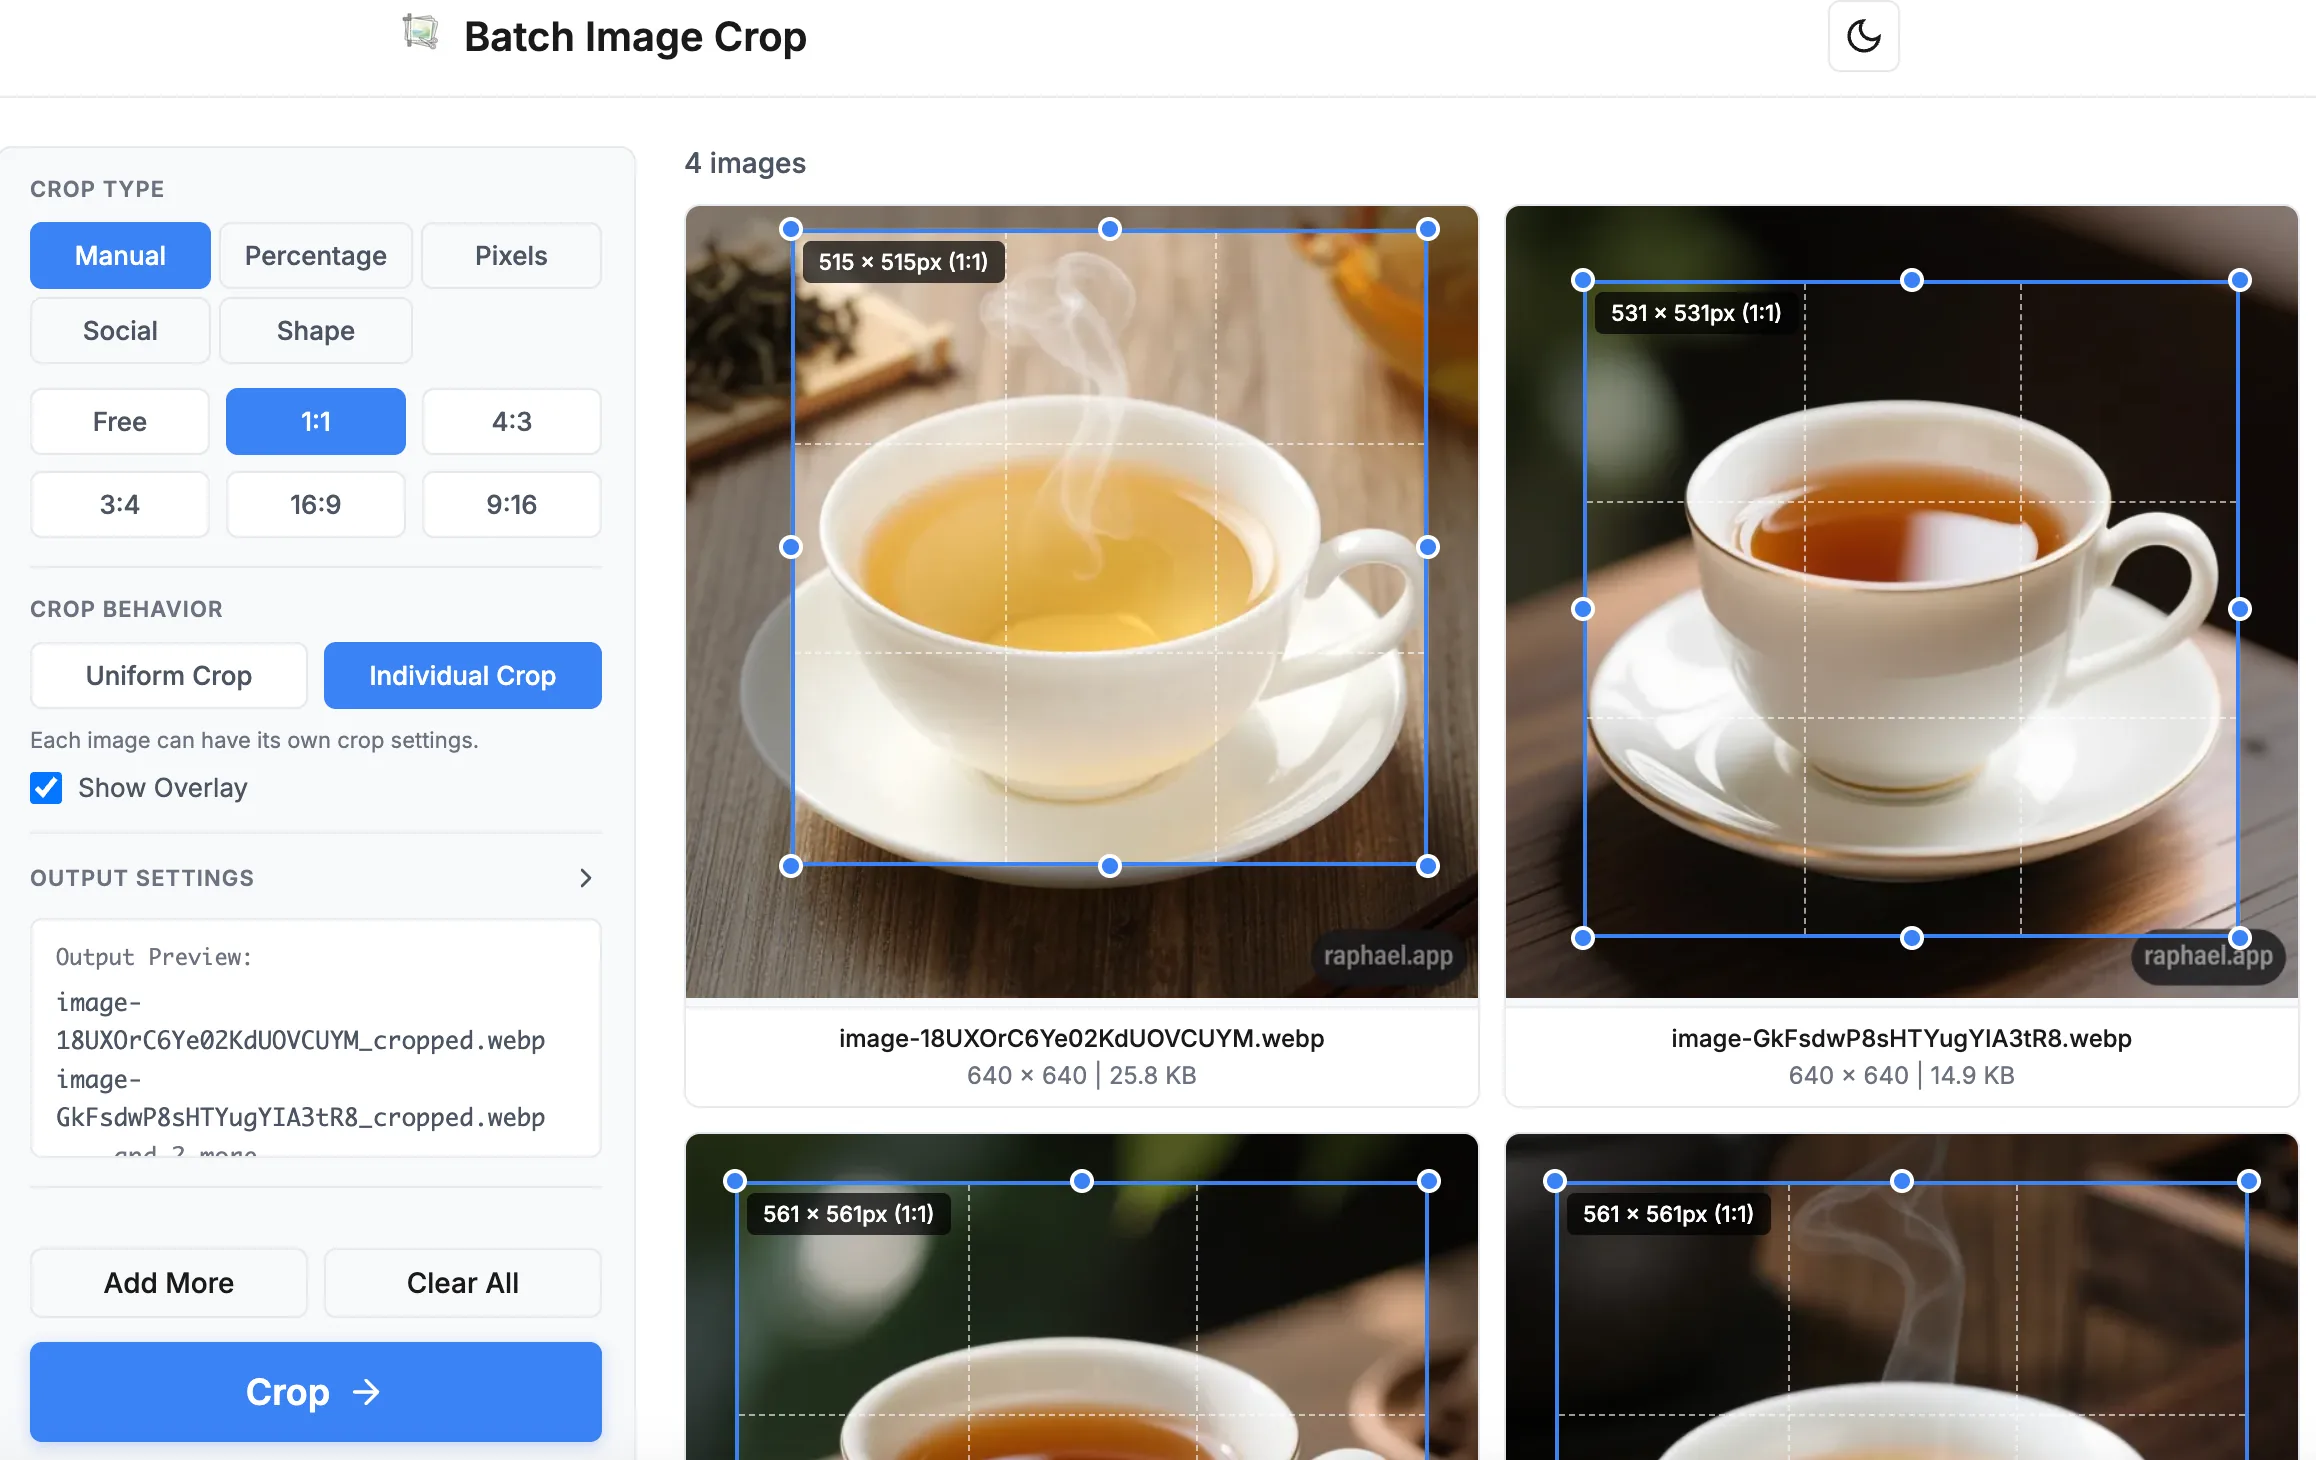This screenshot has height=1460, width=2316.
Task: Select the 1:1 aspect ratio
Action: (315, 421)
